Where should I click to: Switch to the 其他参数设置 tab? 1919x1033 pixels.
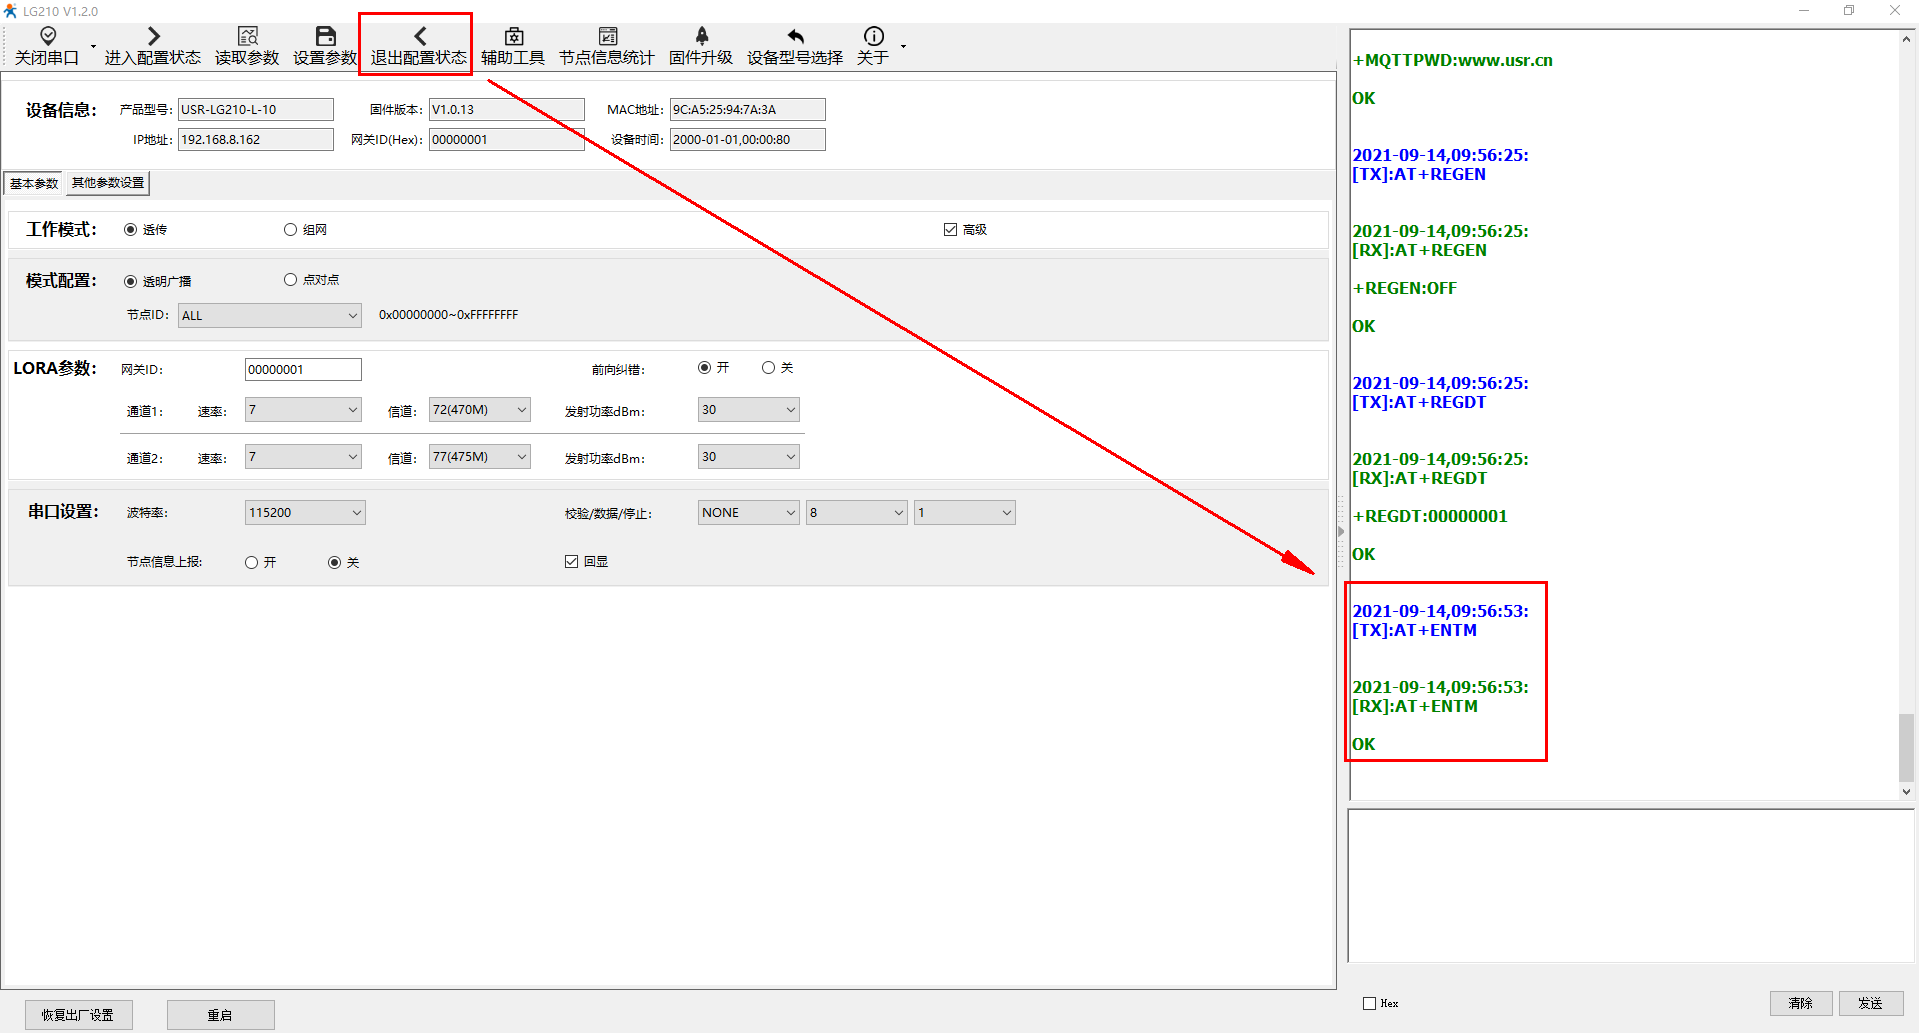(108, 183)
